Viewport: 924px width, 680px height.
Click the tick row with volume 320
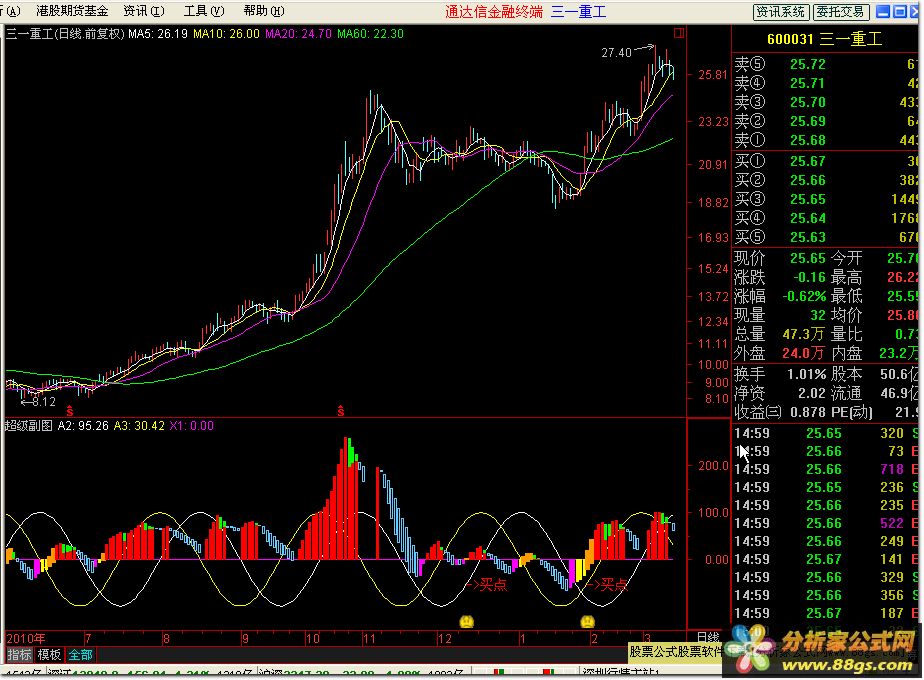point(826,433)
